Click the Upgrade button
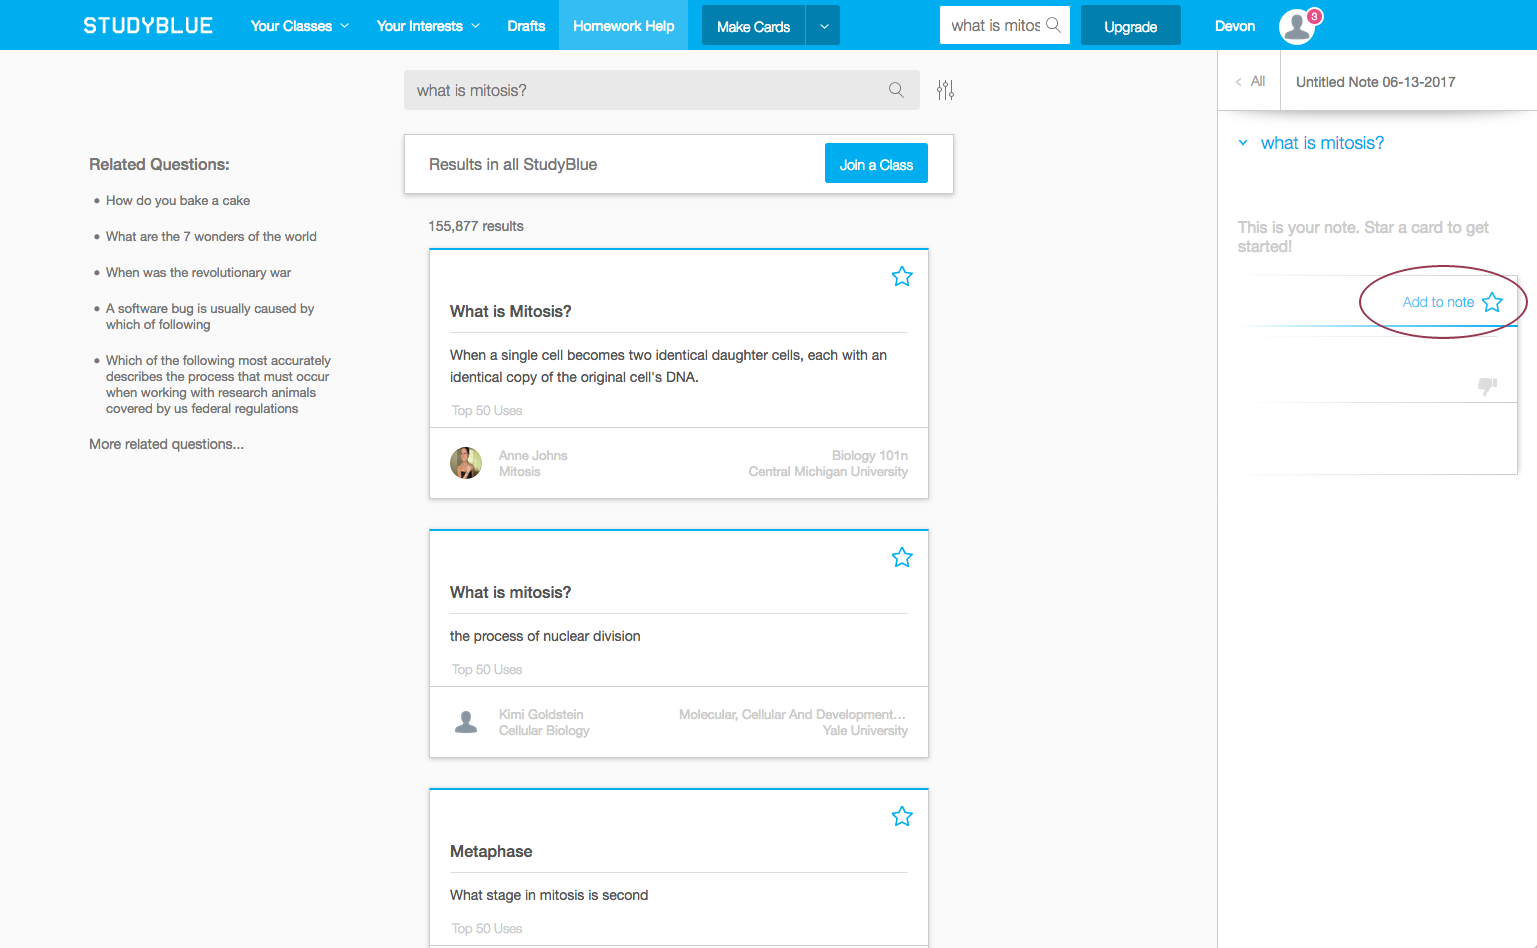Viewport: 1537px width, 948px height. pyautogui.click(x=1130, y=27)
